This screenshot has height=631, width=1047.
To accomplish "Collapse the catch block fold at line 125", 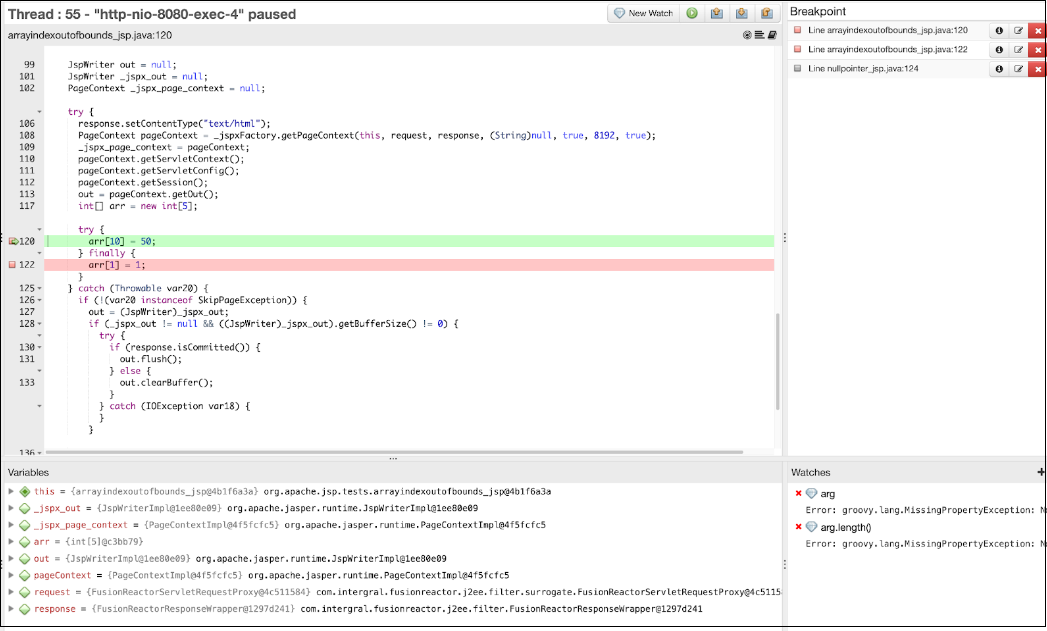I will click(x=39, y=288).
